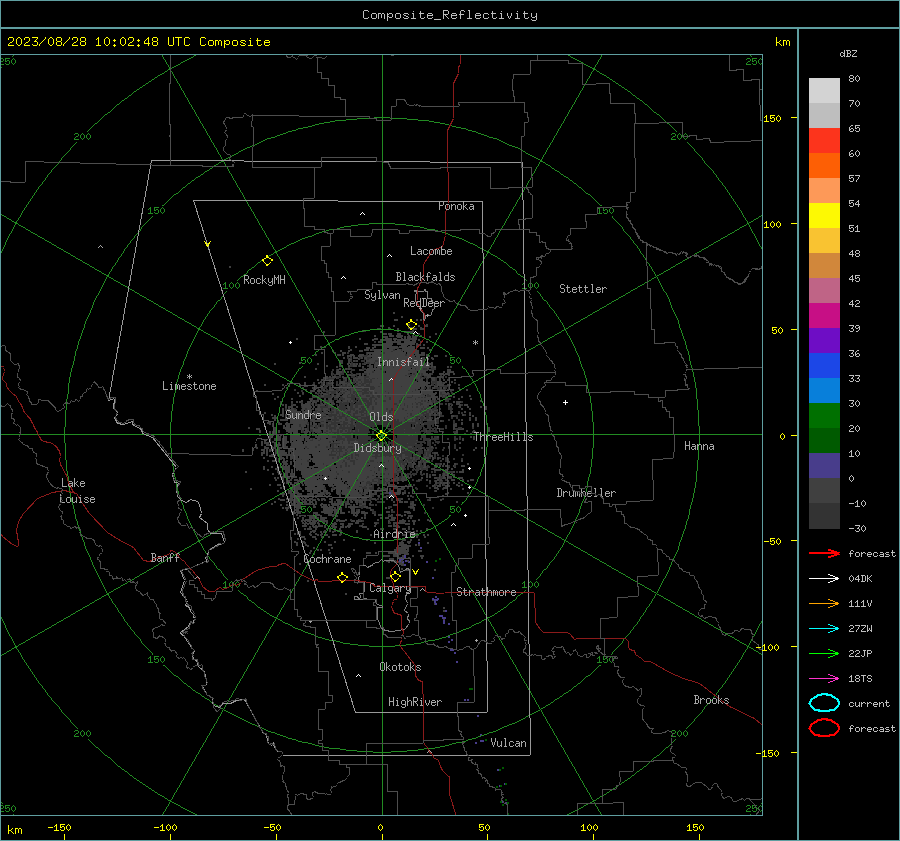Click the cyan 'current' ellipse symbol
This screenshot has height=841, width=900.
(x=824, y=703)
